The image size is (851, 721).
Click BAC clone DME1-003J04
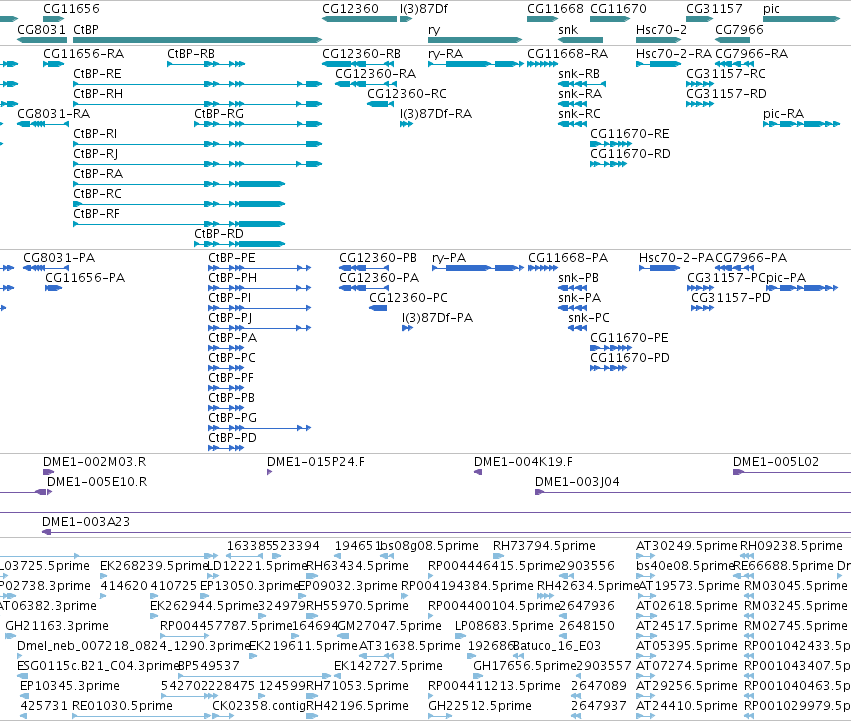tap(693, 492)
